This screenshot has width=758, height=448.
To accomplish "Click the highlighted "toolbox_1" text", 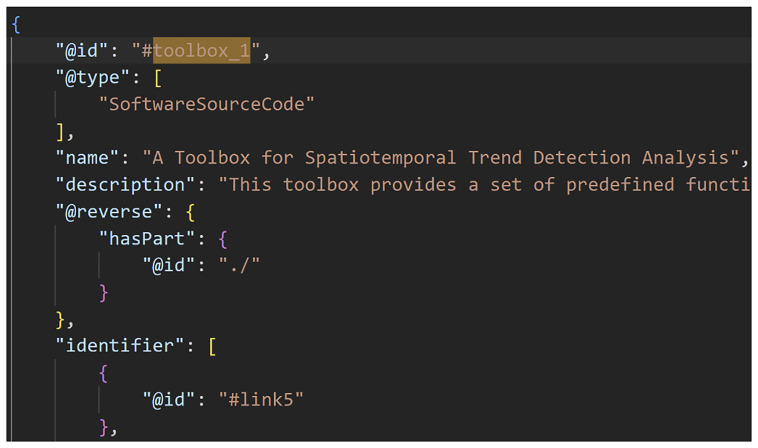I will pos(202,51).
